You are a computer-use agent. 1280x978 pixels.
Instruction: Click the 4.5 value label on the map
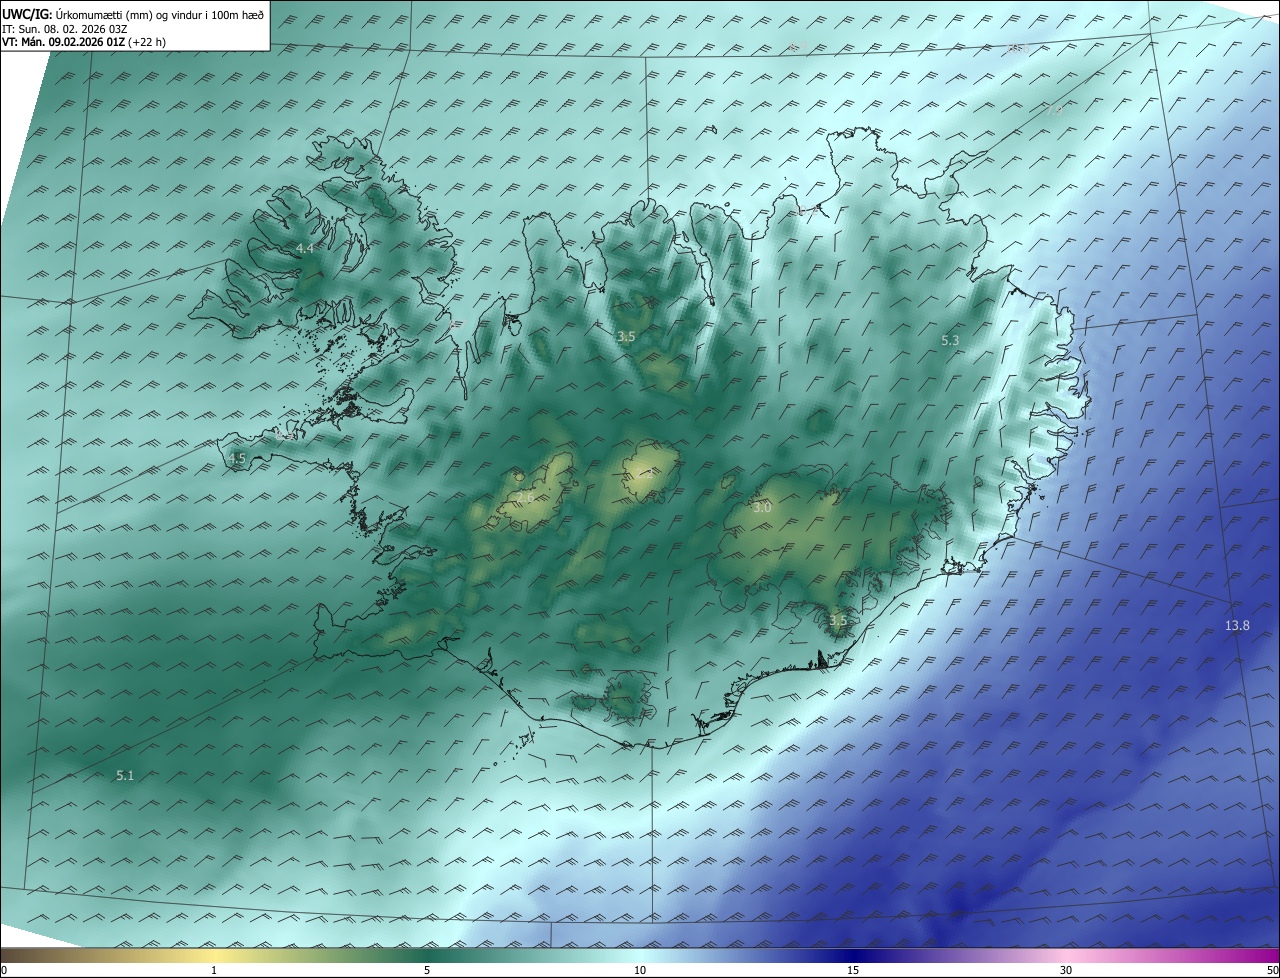pos(237,459)
